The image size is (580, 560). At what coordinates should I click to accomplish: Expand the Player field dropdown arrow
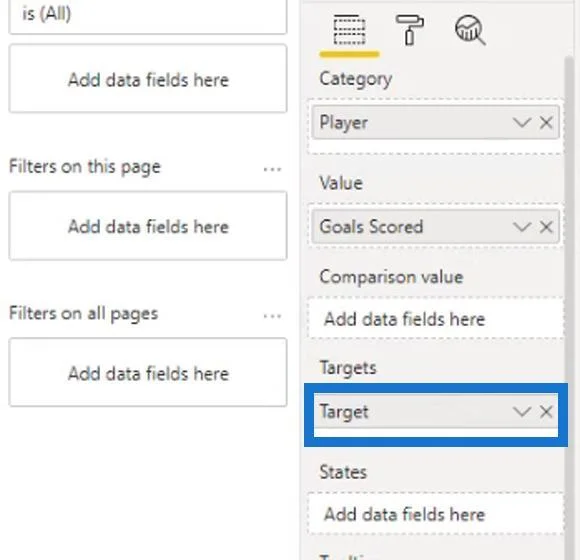tap(522, 122)
